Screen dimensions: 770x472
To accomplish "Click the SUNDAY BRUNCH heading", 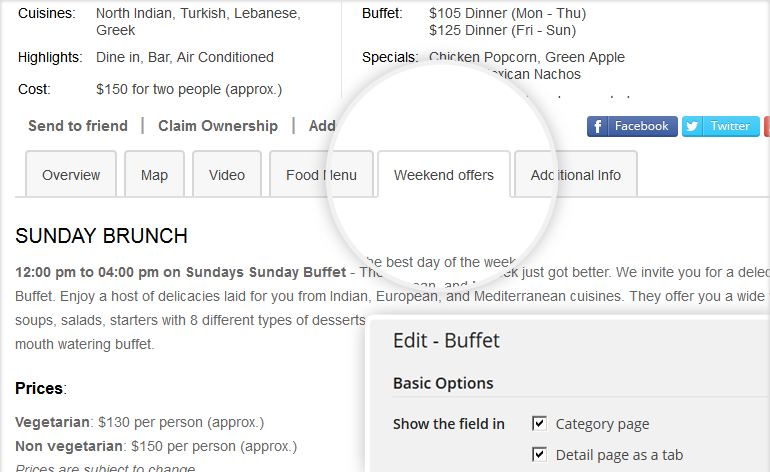I will tap(101, 236).
